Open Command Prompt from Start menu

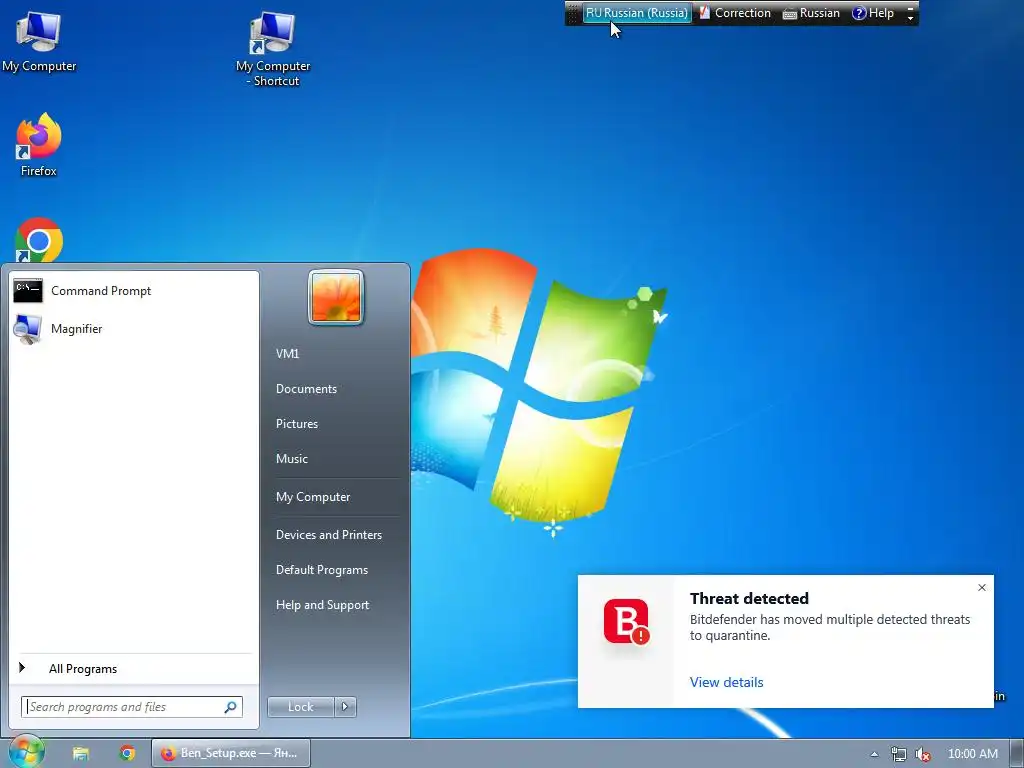(x=134, y=291)
